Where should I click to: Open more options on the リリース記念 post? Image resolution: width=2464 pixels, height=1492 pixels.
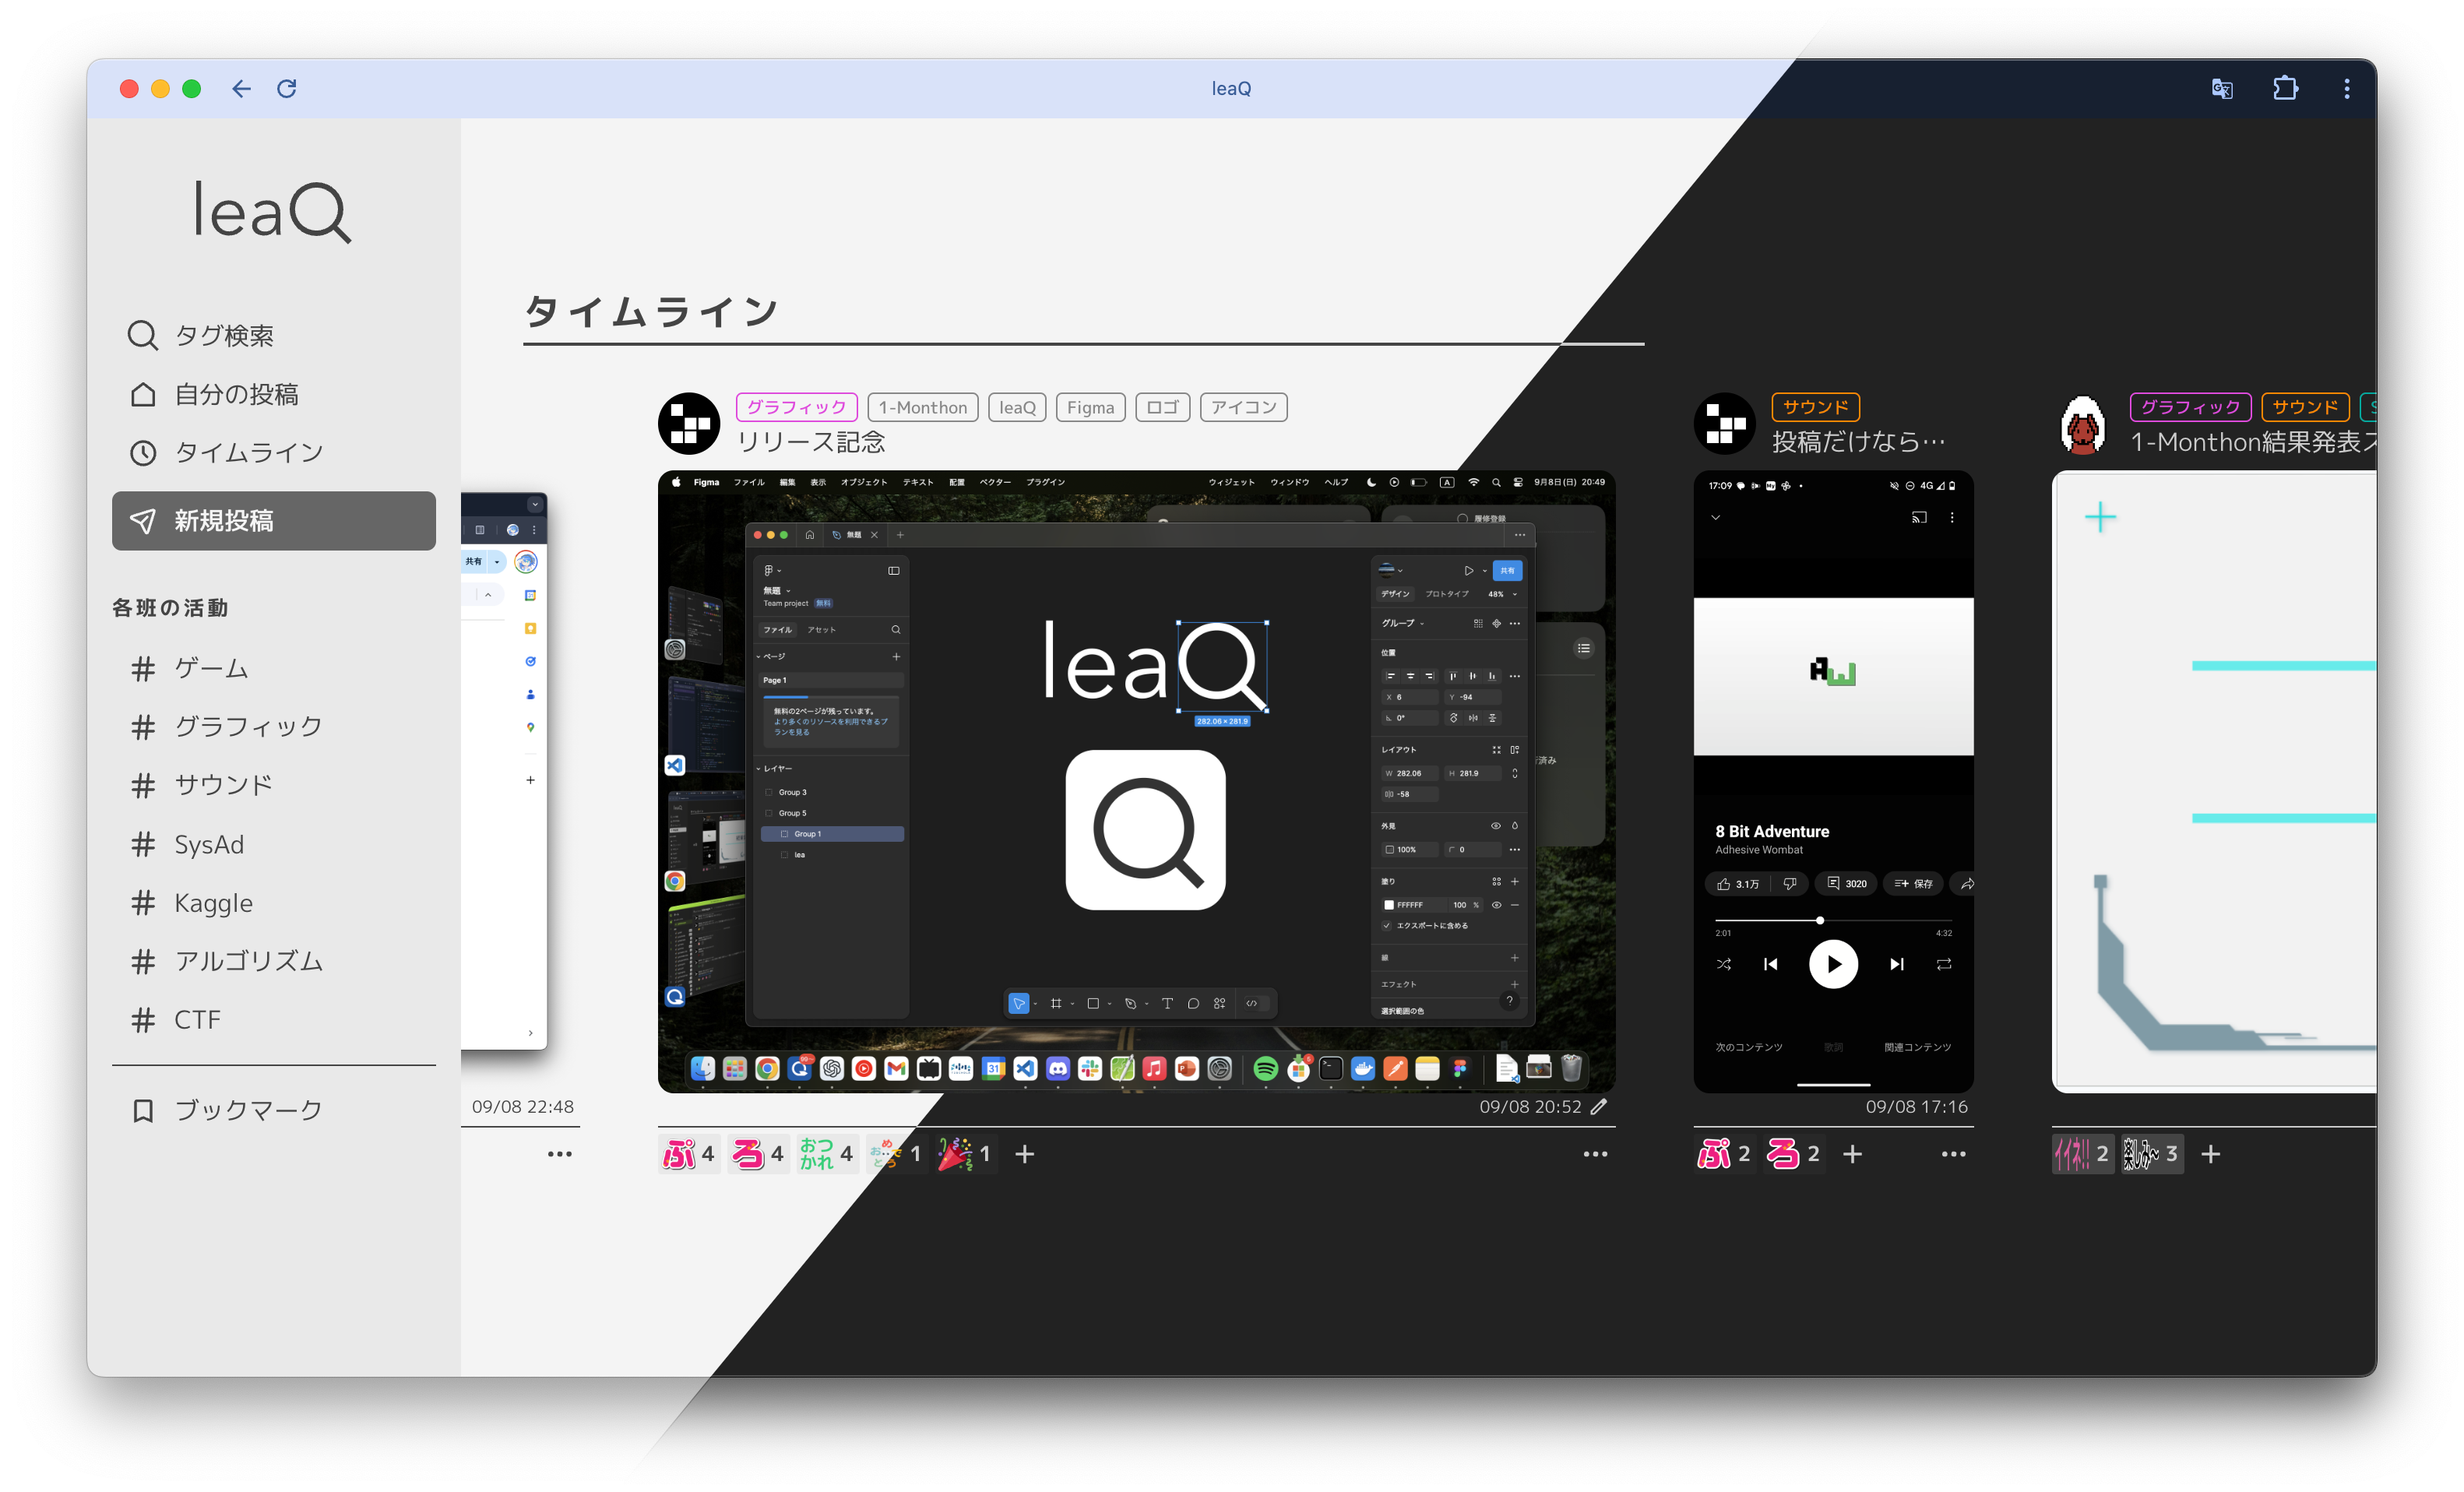coord(1596,1154)
